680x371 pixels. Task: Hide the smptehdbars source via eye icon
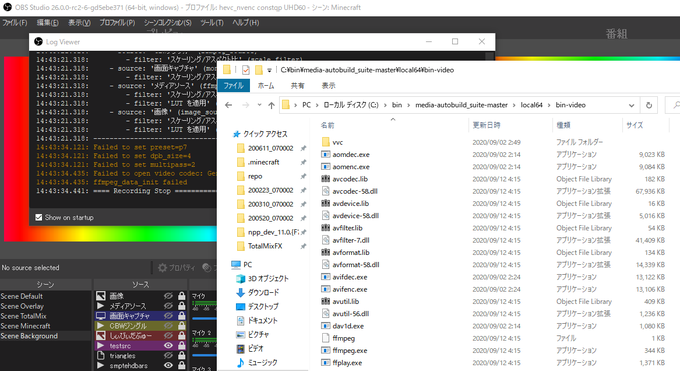pos(168,366)
